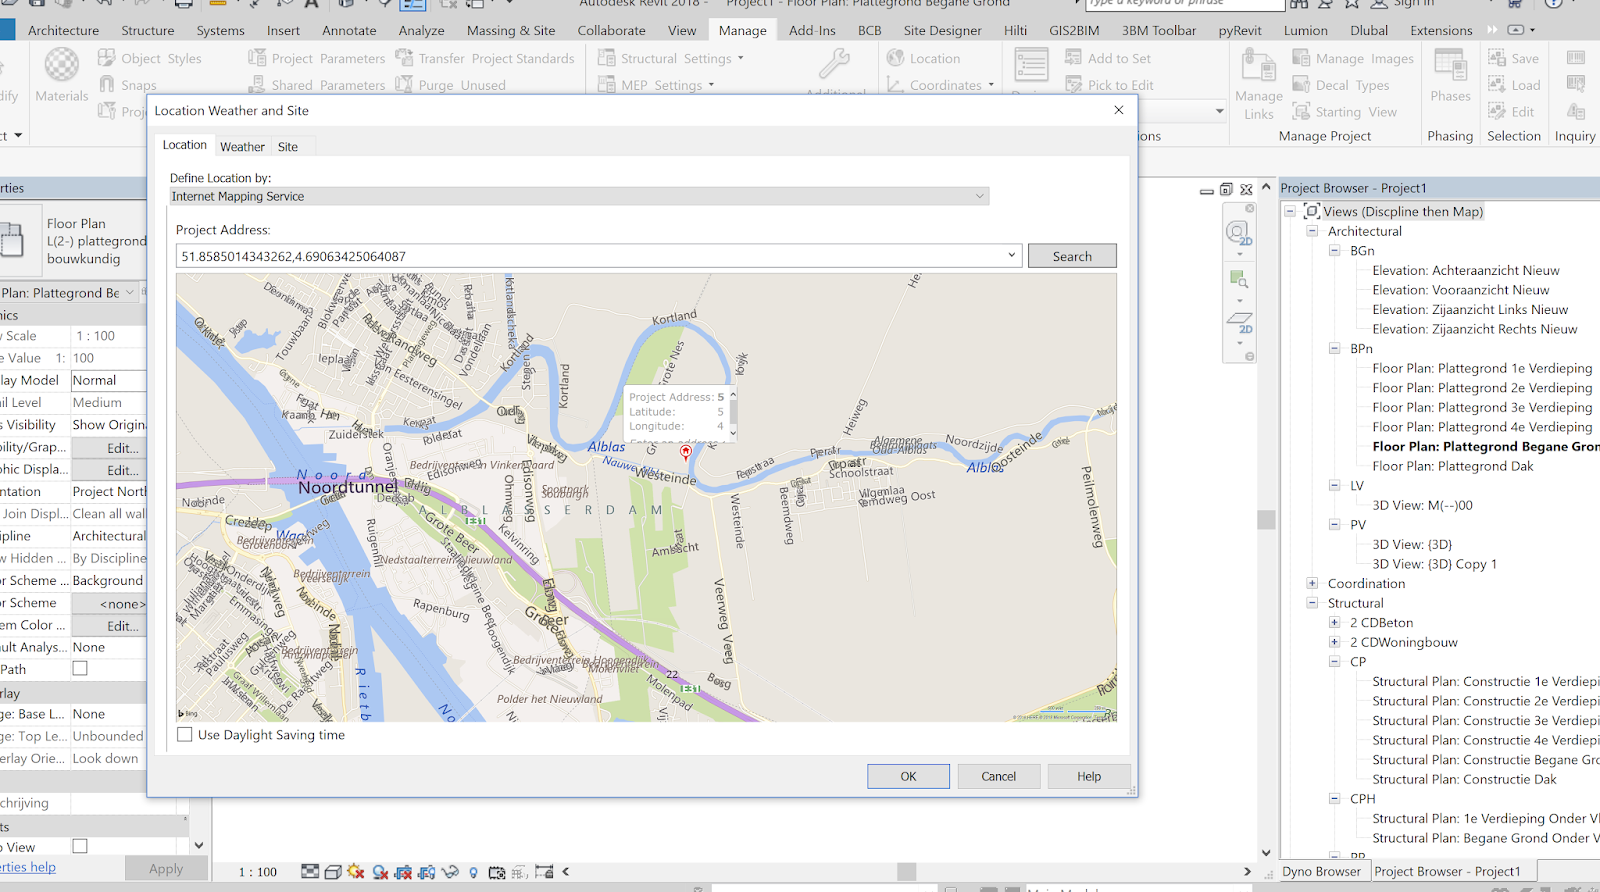1600x892 pixels.
Task: Open Project Parameters tool
Action: (x=317, y=59)
